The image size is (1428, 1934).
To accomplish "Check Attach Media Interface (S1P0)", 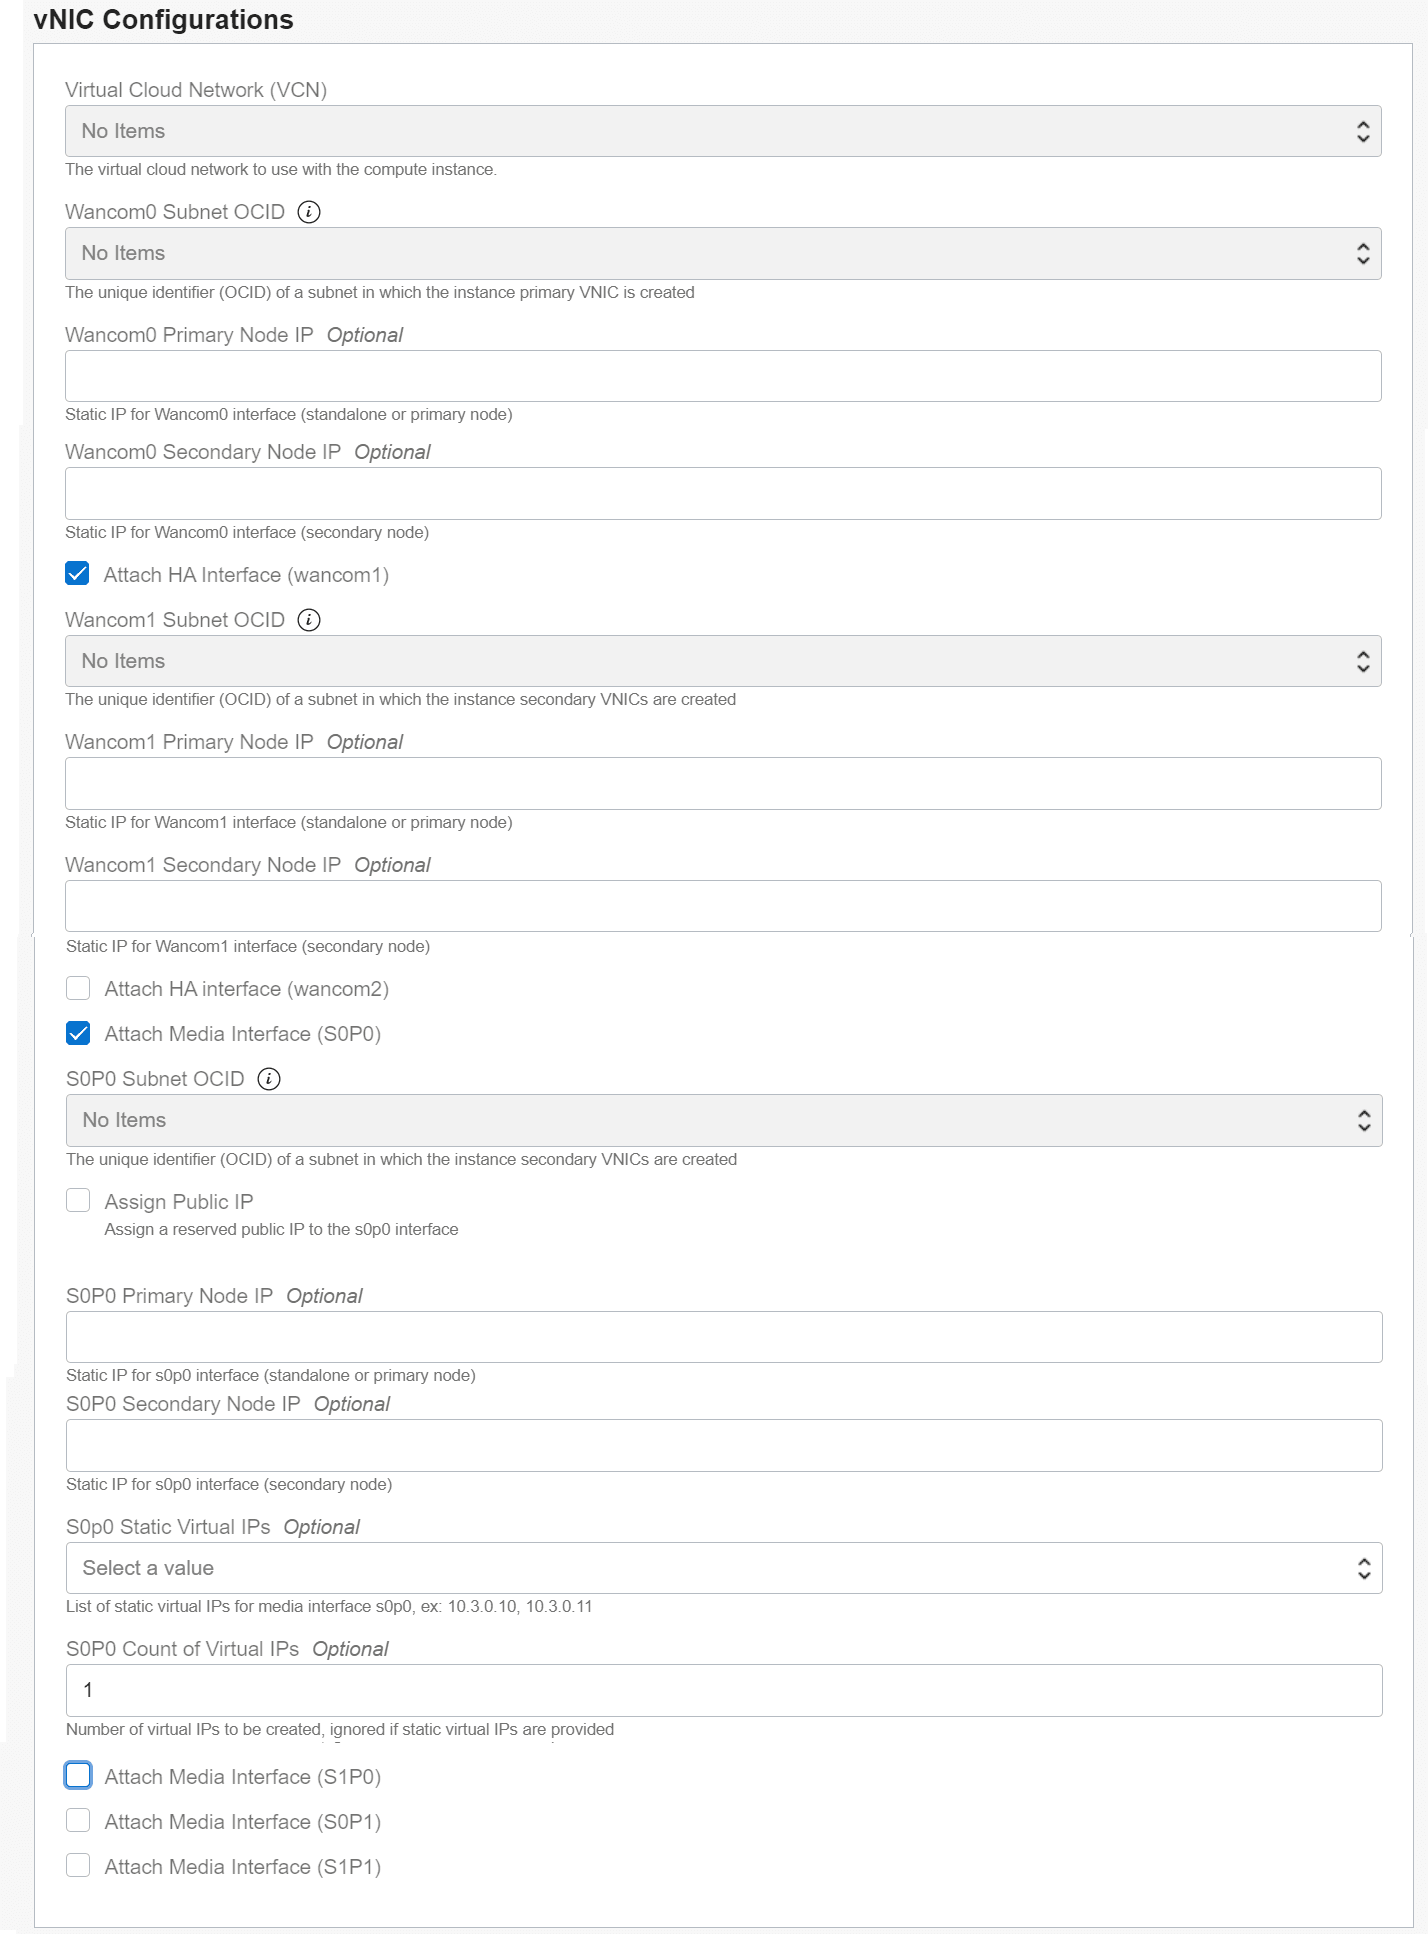I will pyautogui.click(x=78, y=1775).
